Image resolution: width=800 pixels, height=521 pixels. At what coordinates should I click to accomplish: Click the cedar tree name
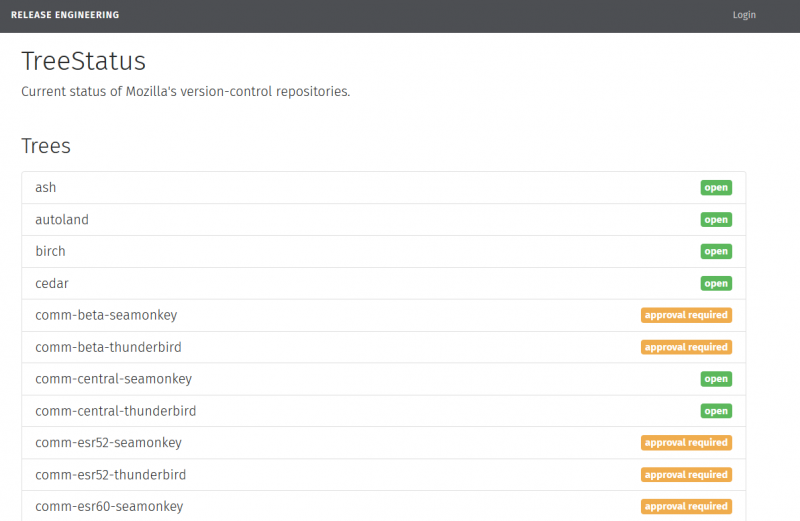tap(52, 283)
